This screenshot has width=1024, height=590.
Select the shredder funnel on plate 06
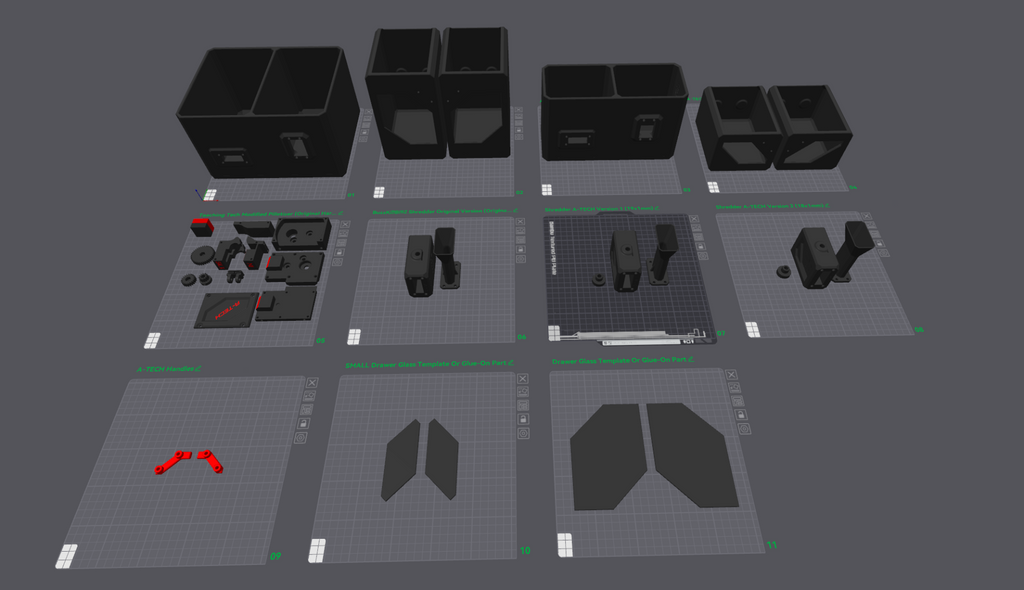coord(447,257)
